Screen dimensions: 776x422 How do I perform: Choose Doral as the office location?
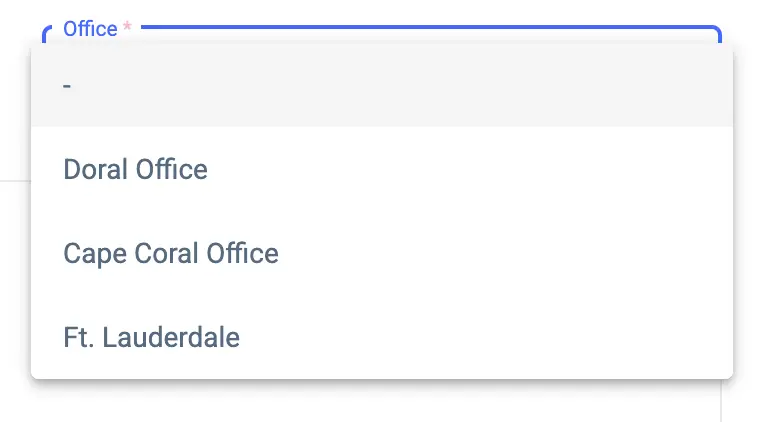[136, 169]
